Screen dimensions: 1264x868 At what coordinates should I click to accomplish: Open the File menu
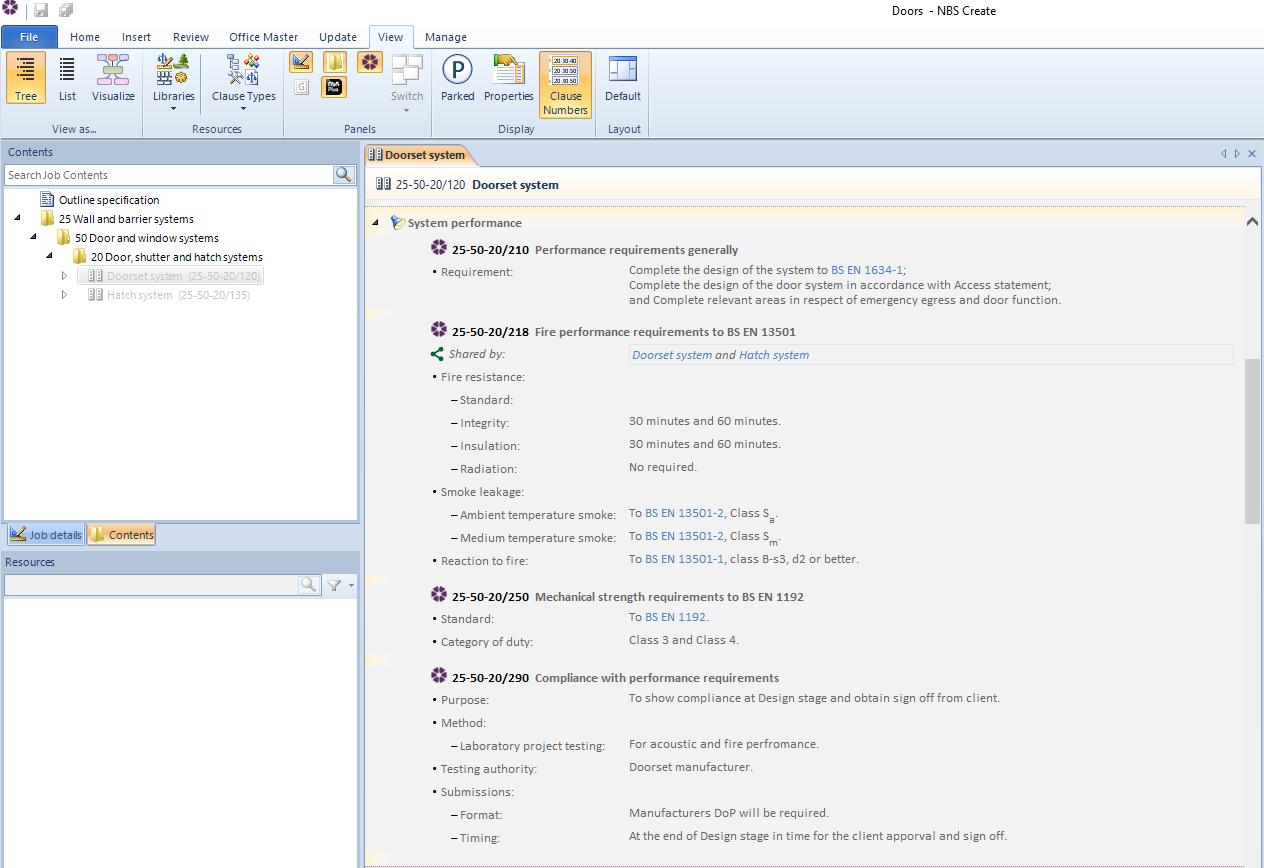point(29,37)
